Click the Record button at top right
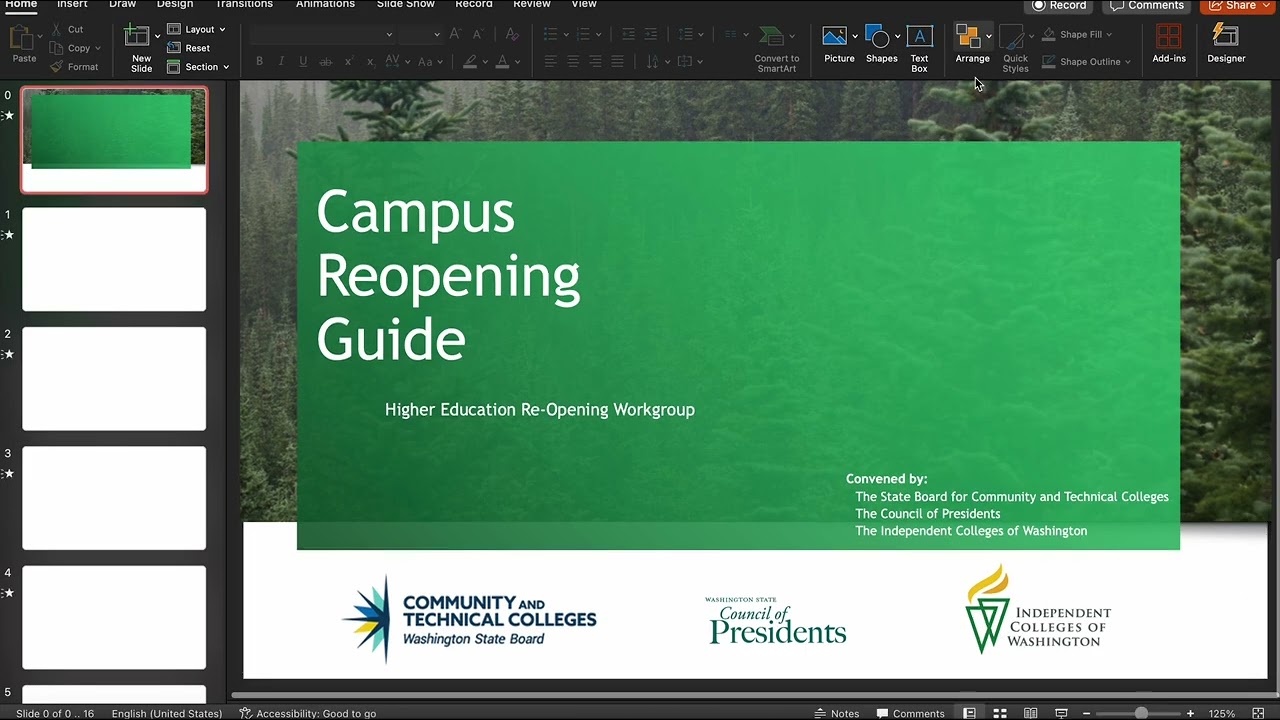The height and width of the screenshot is (720, 1280). 1059,5
